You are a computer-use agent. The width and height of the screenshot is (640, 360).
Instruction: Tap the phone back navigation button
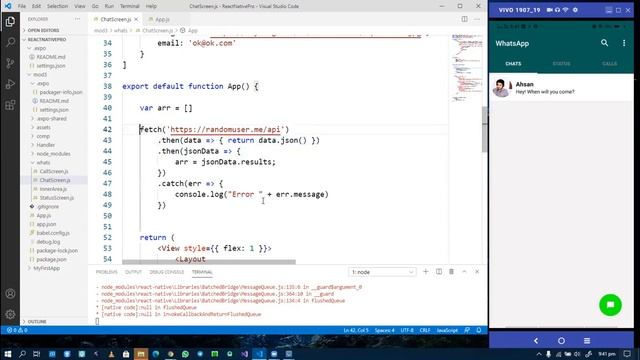pos(536,340)
